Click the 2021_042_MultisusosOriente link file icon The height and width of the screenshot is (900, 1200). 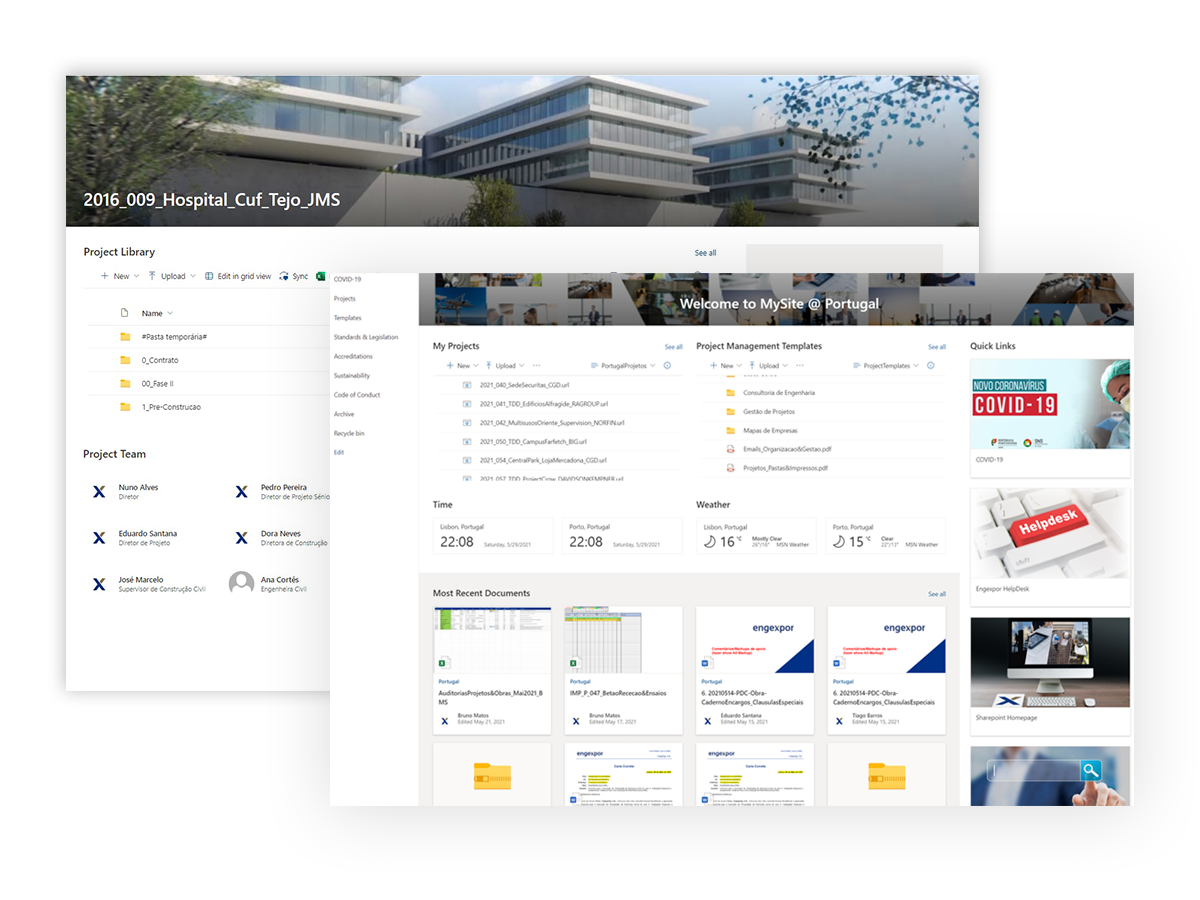[x=467, y=423]
